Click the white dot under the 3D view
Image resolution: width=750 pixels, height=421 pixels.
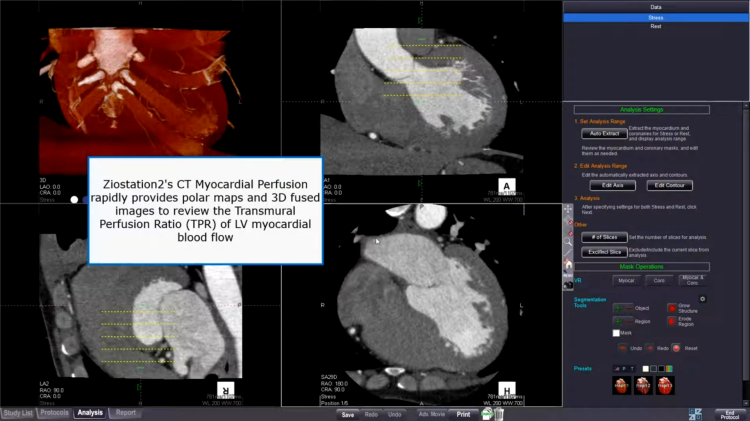point(74,199)
